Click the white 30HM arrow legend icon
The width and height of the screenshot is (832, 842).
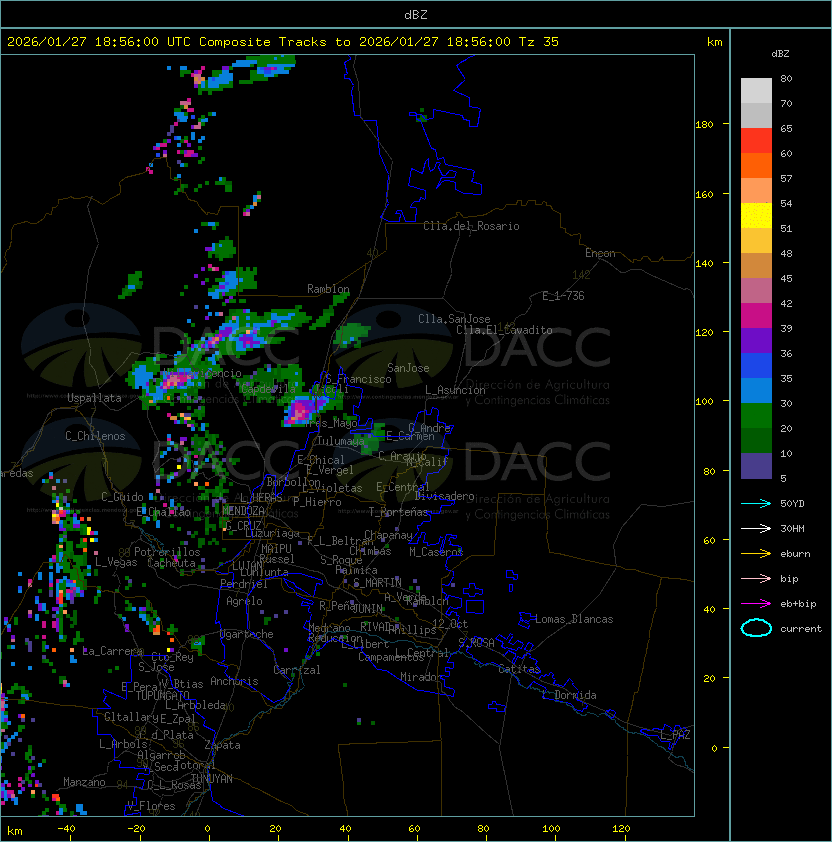pyautogui.click(x=756, y=528)
